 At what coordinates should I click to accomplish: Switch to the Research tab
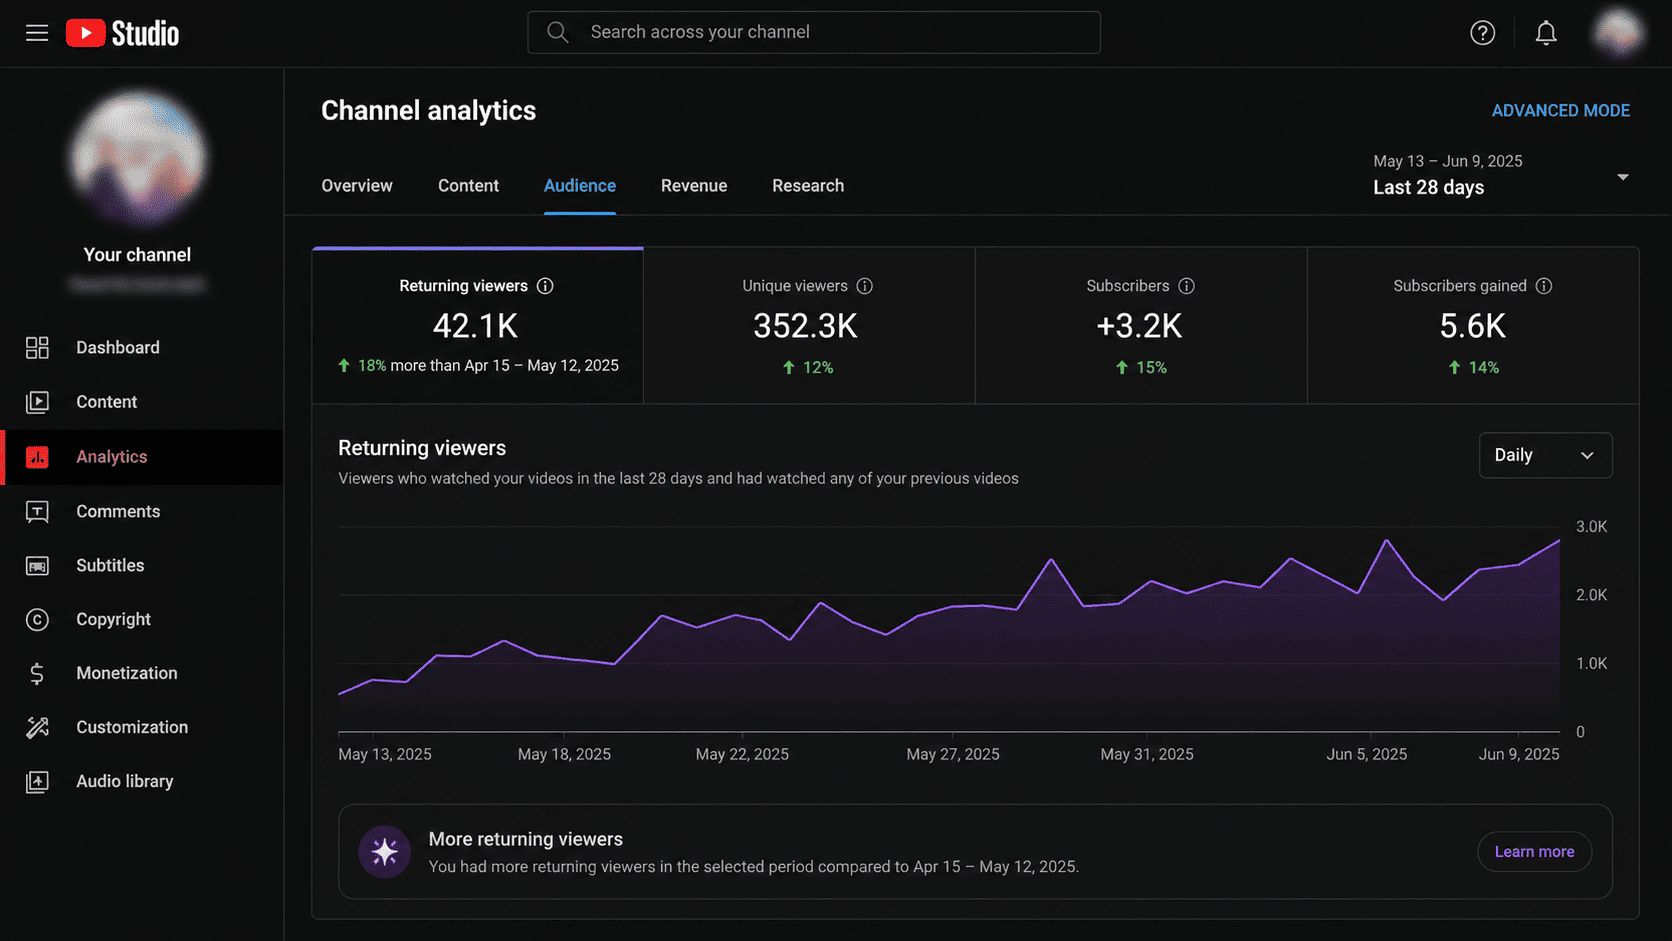[808, 186]
